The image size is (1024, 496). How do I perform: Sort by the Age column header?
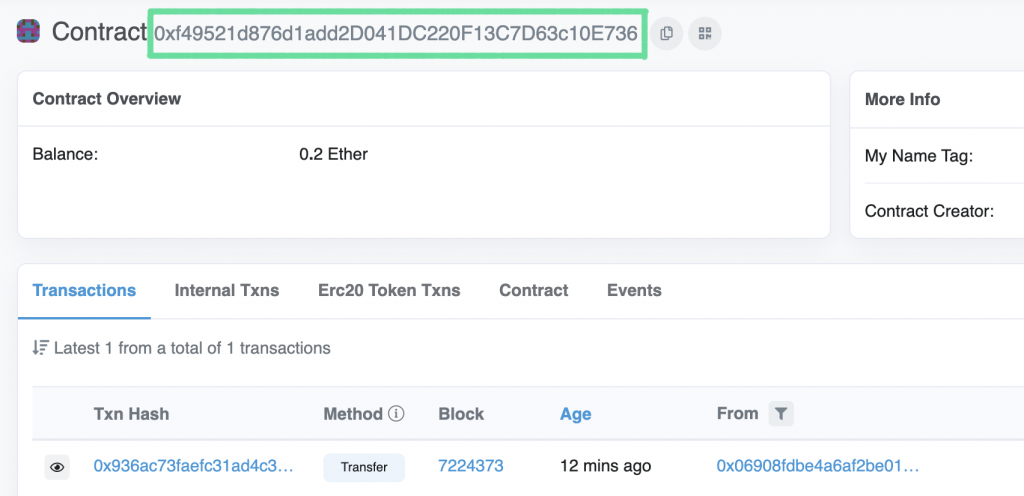[575, 414]
